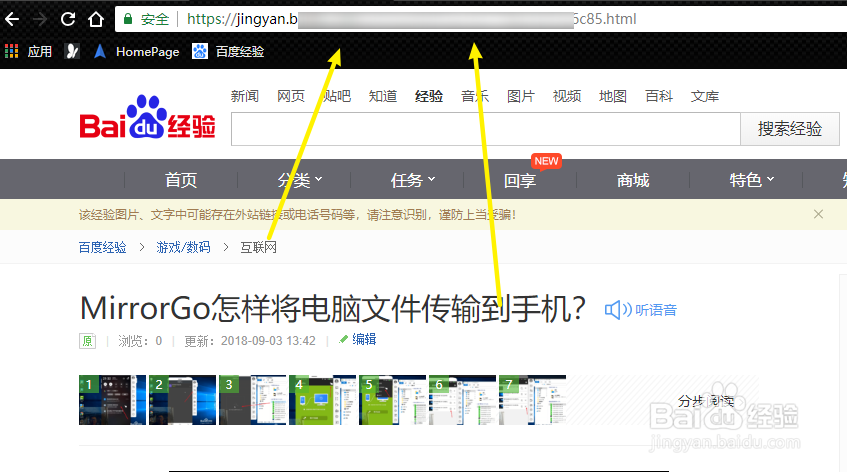Screen dimensions: 847x472
Task: Click the experience search input box
Action: tap(486, 129)
